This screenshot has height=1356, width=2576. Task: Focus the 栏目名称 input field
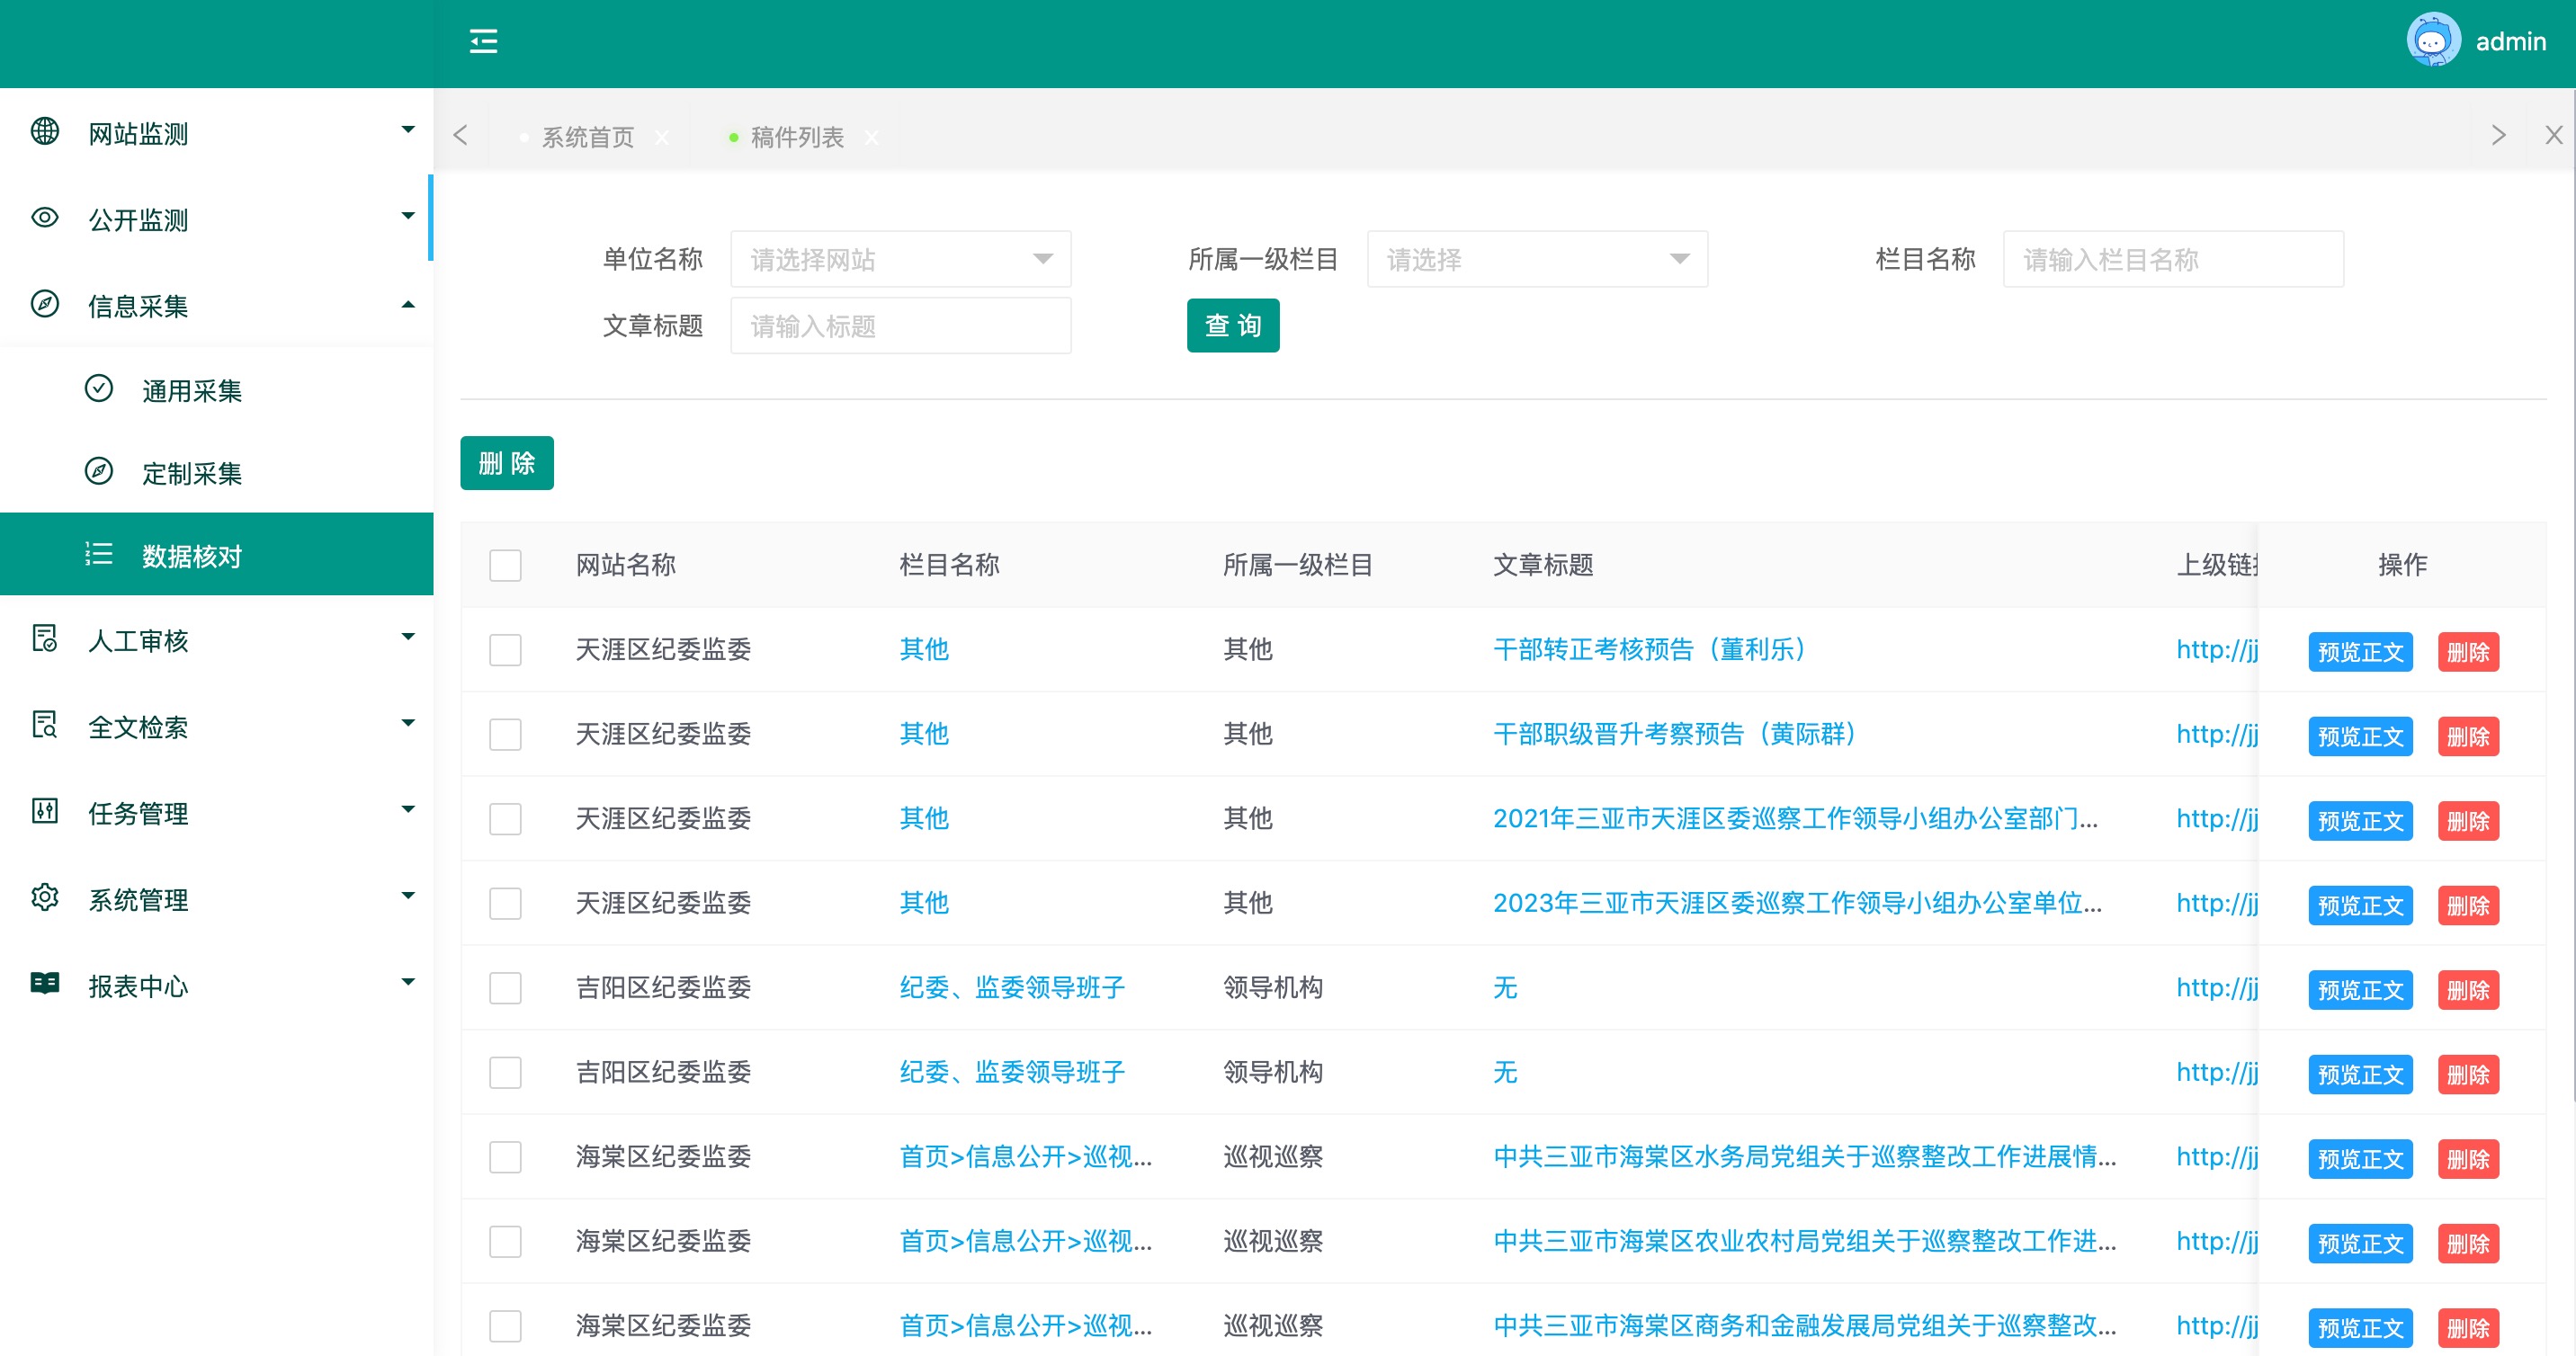point(2173,259)
